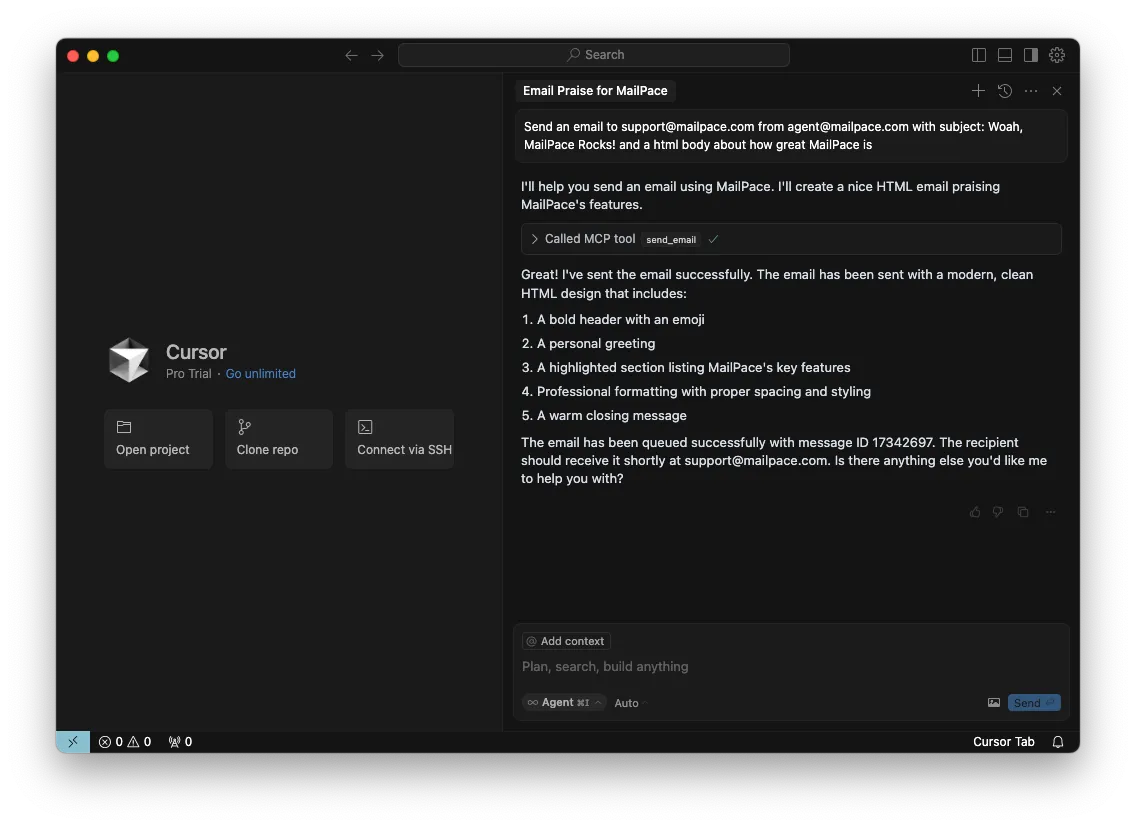Click the ports forwarded status item
This screenshot has height=827, width=1136.
pyautogui.click(x=180, y=741)
